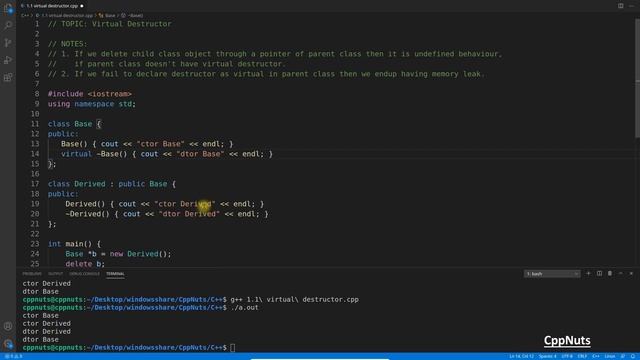The width and height of the screenshot is (640, 360).
Task: Kill the terminal with trash icon
Action: point(610,273)
